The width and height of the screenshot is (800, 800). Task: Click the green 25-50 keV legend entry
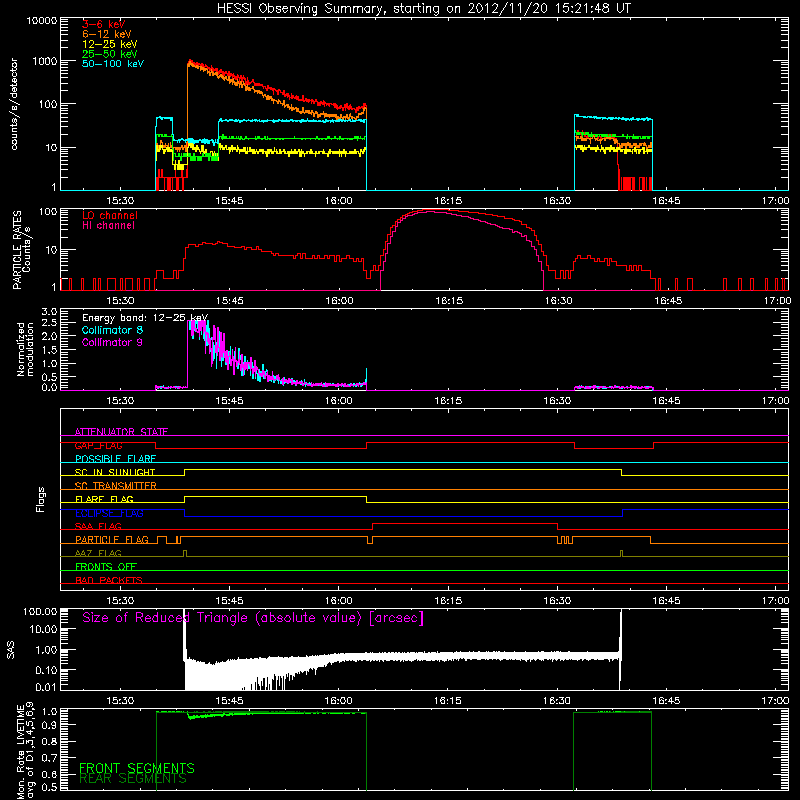pyautogui.click(x=110, y=54)
